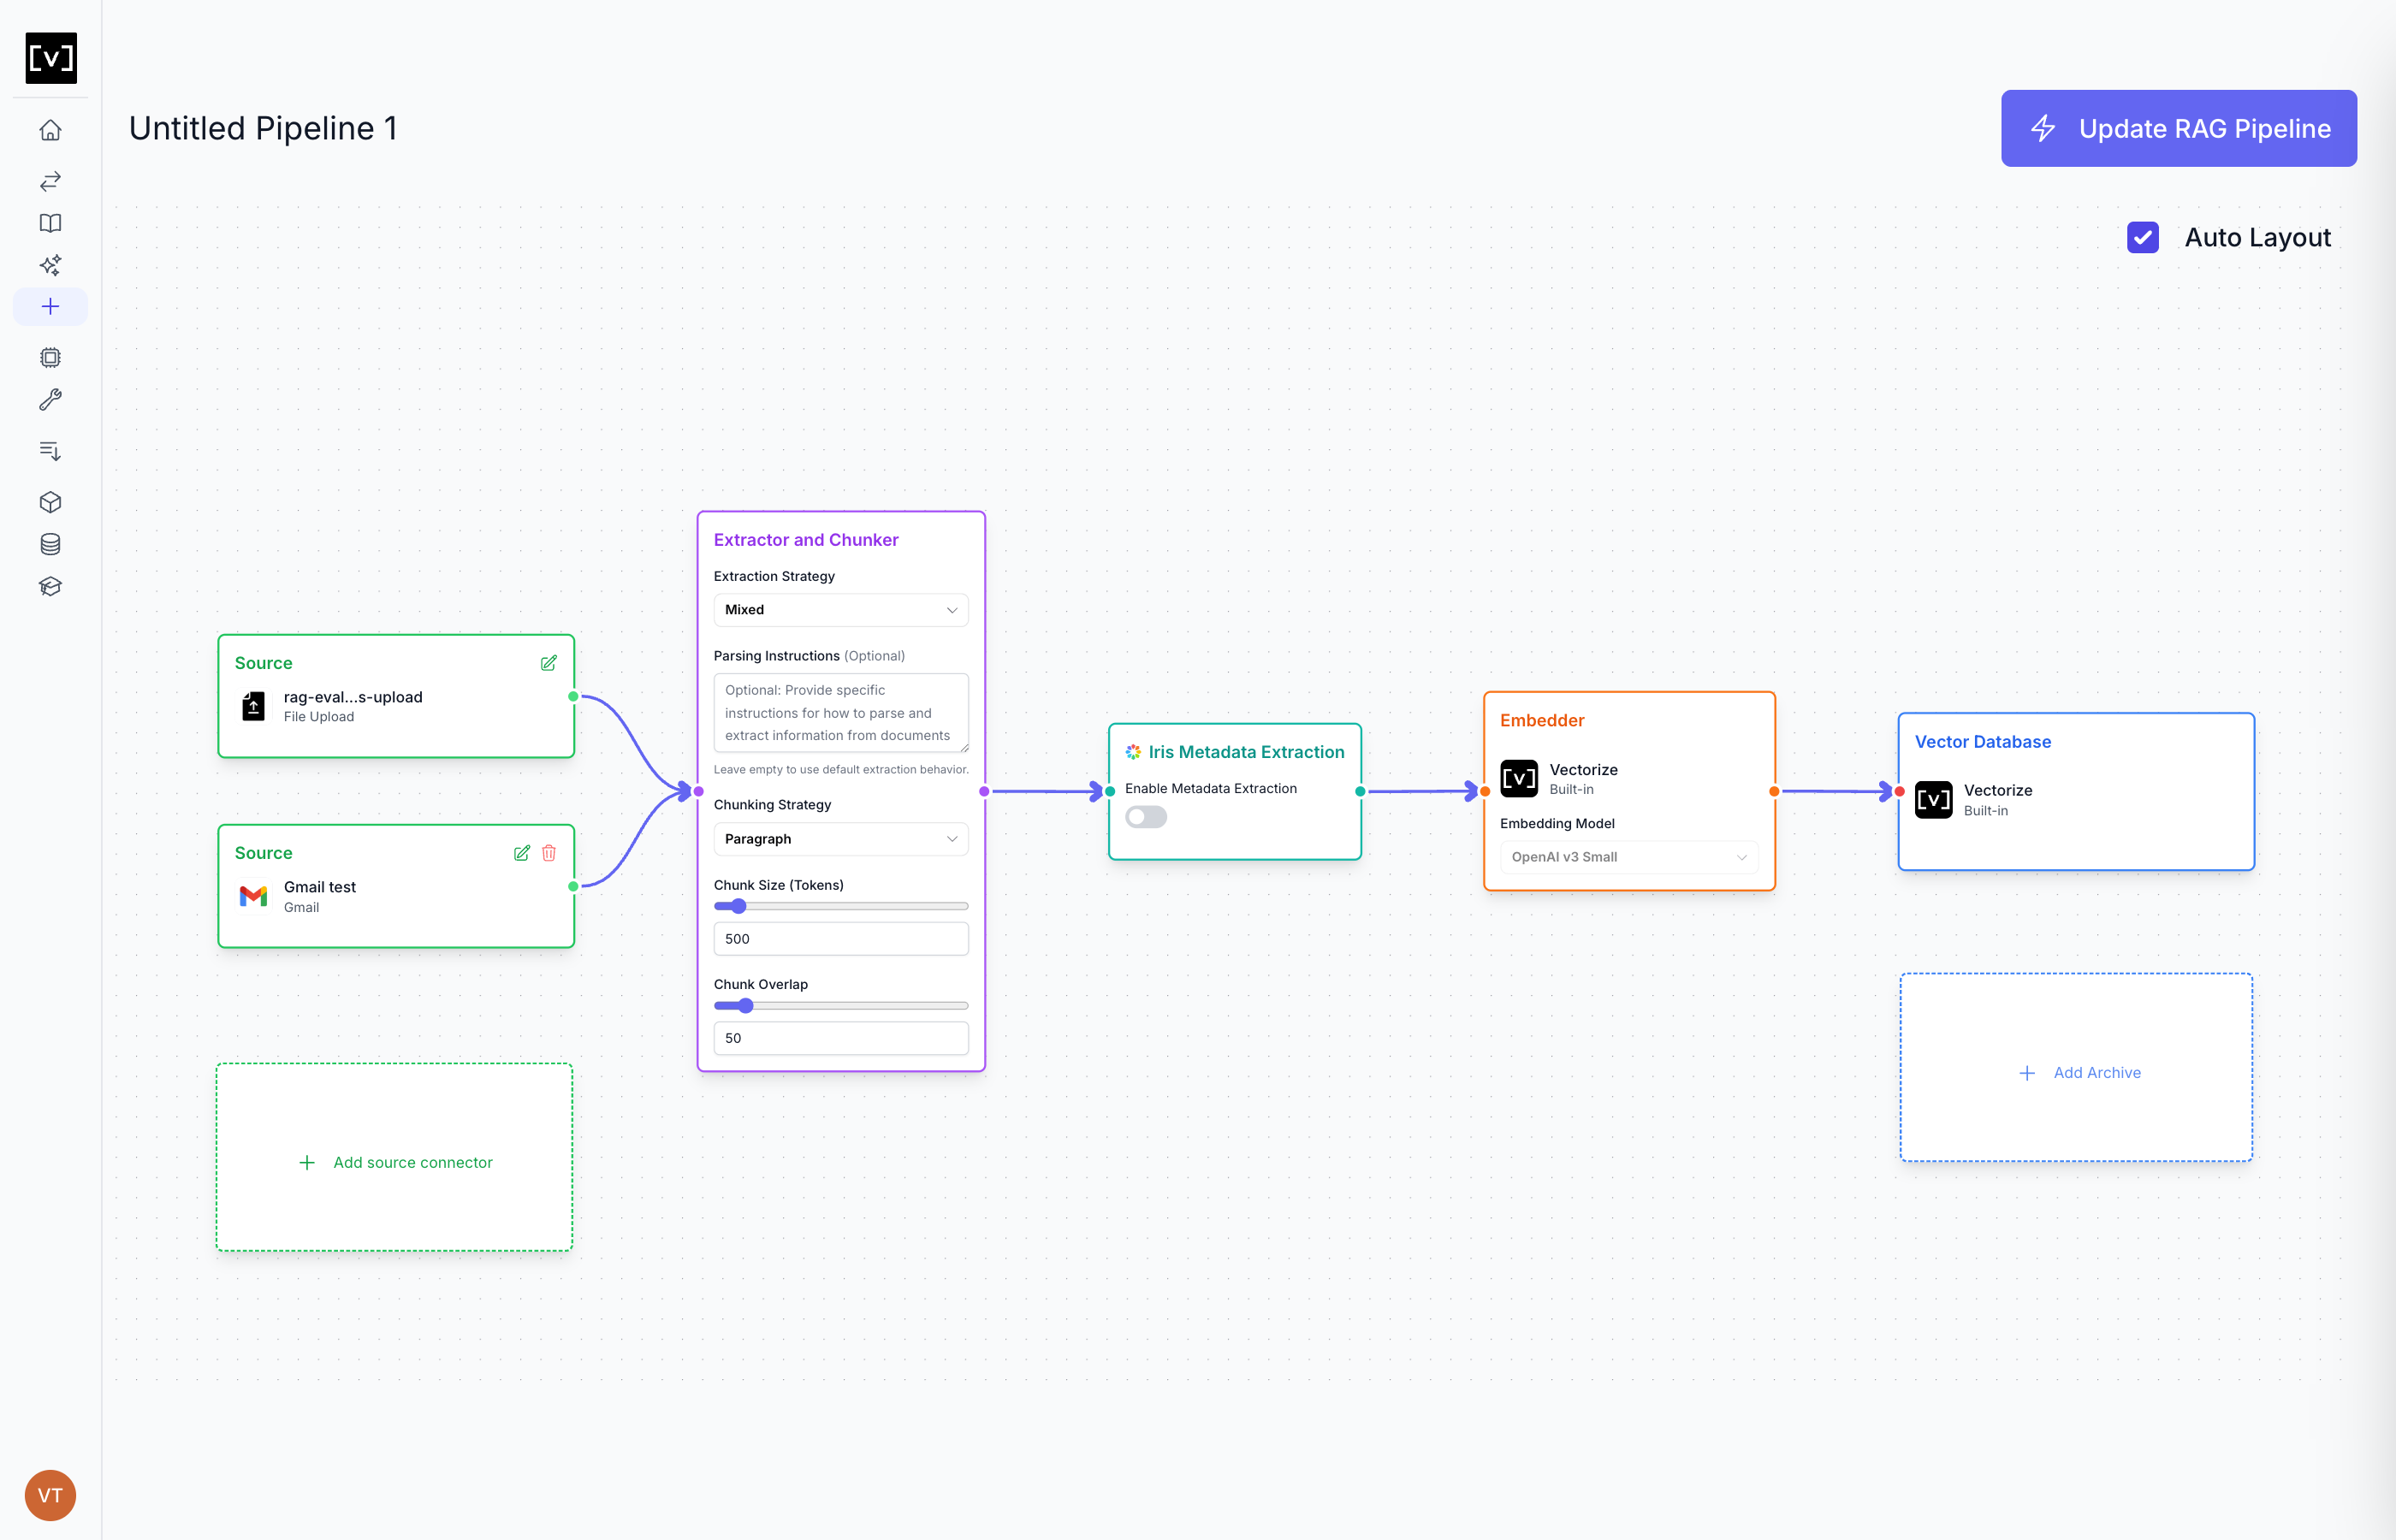Viewport: 2396px width, 1540px height.
Task: Click Add Archive
Action: [2076, 1067]
